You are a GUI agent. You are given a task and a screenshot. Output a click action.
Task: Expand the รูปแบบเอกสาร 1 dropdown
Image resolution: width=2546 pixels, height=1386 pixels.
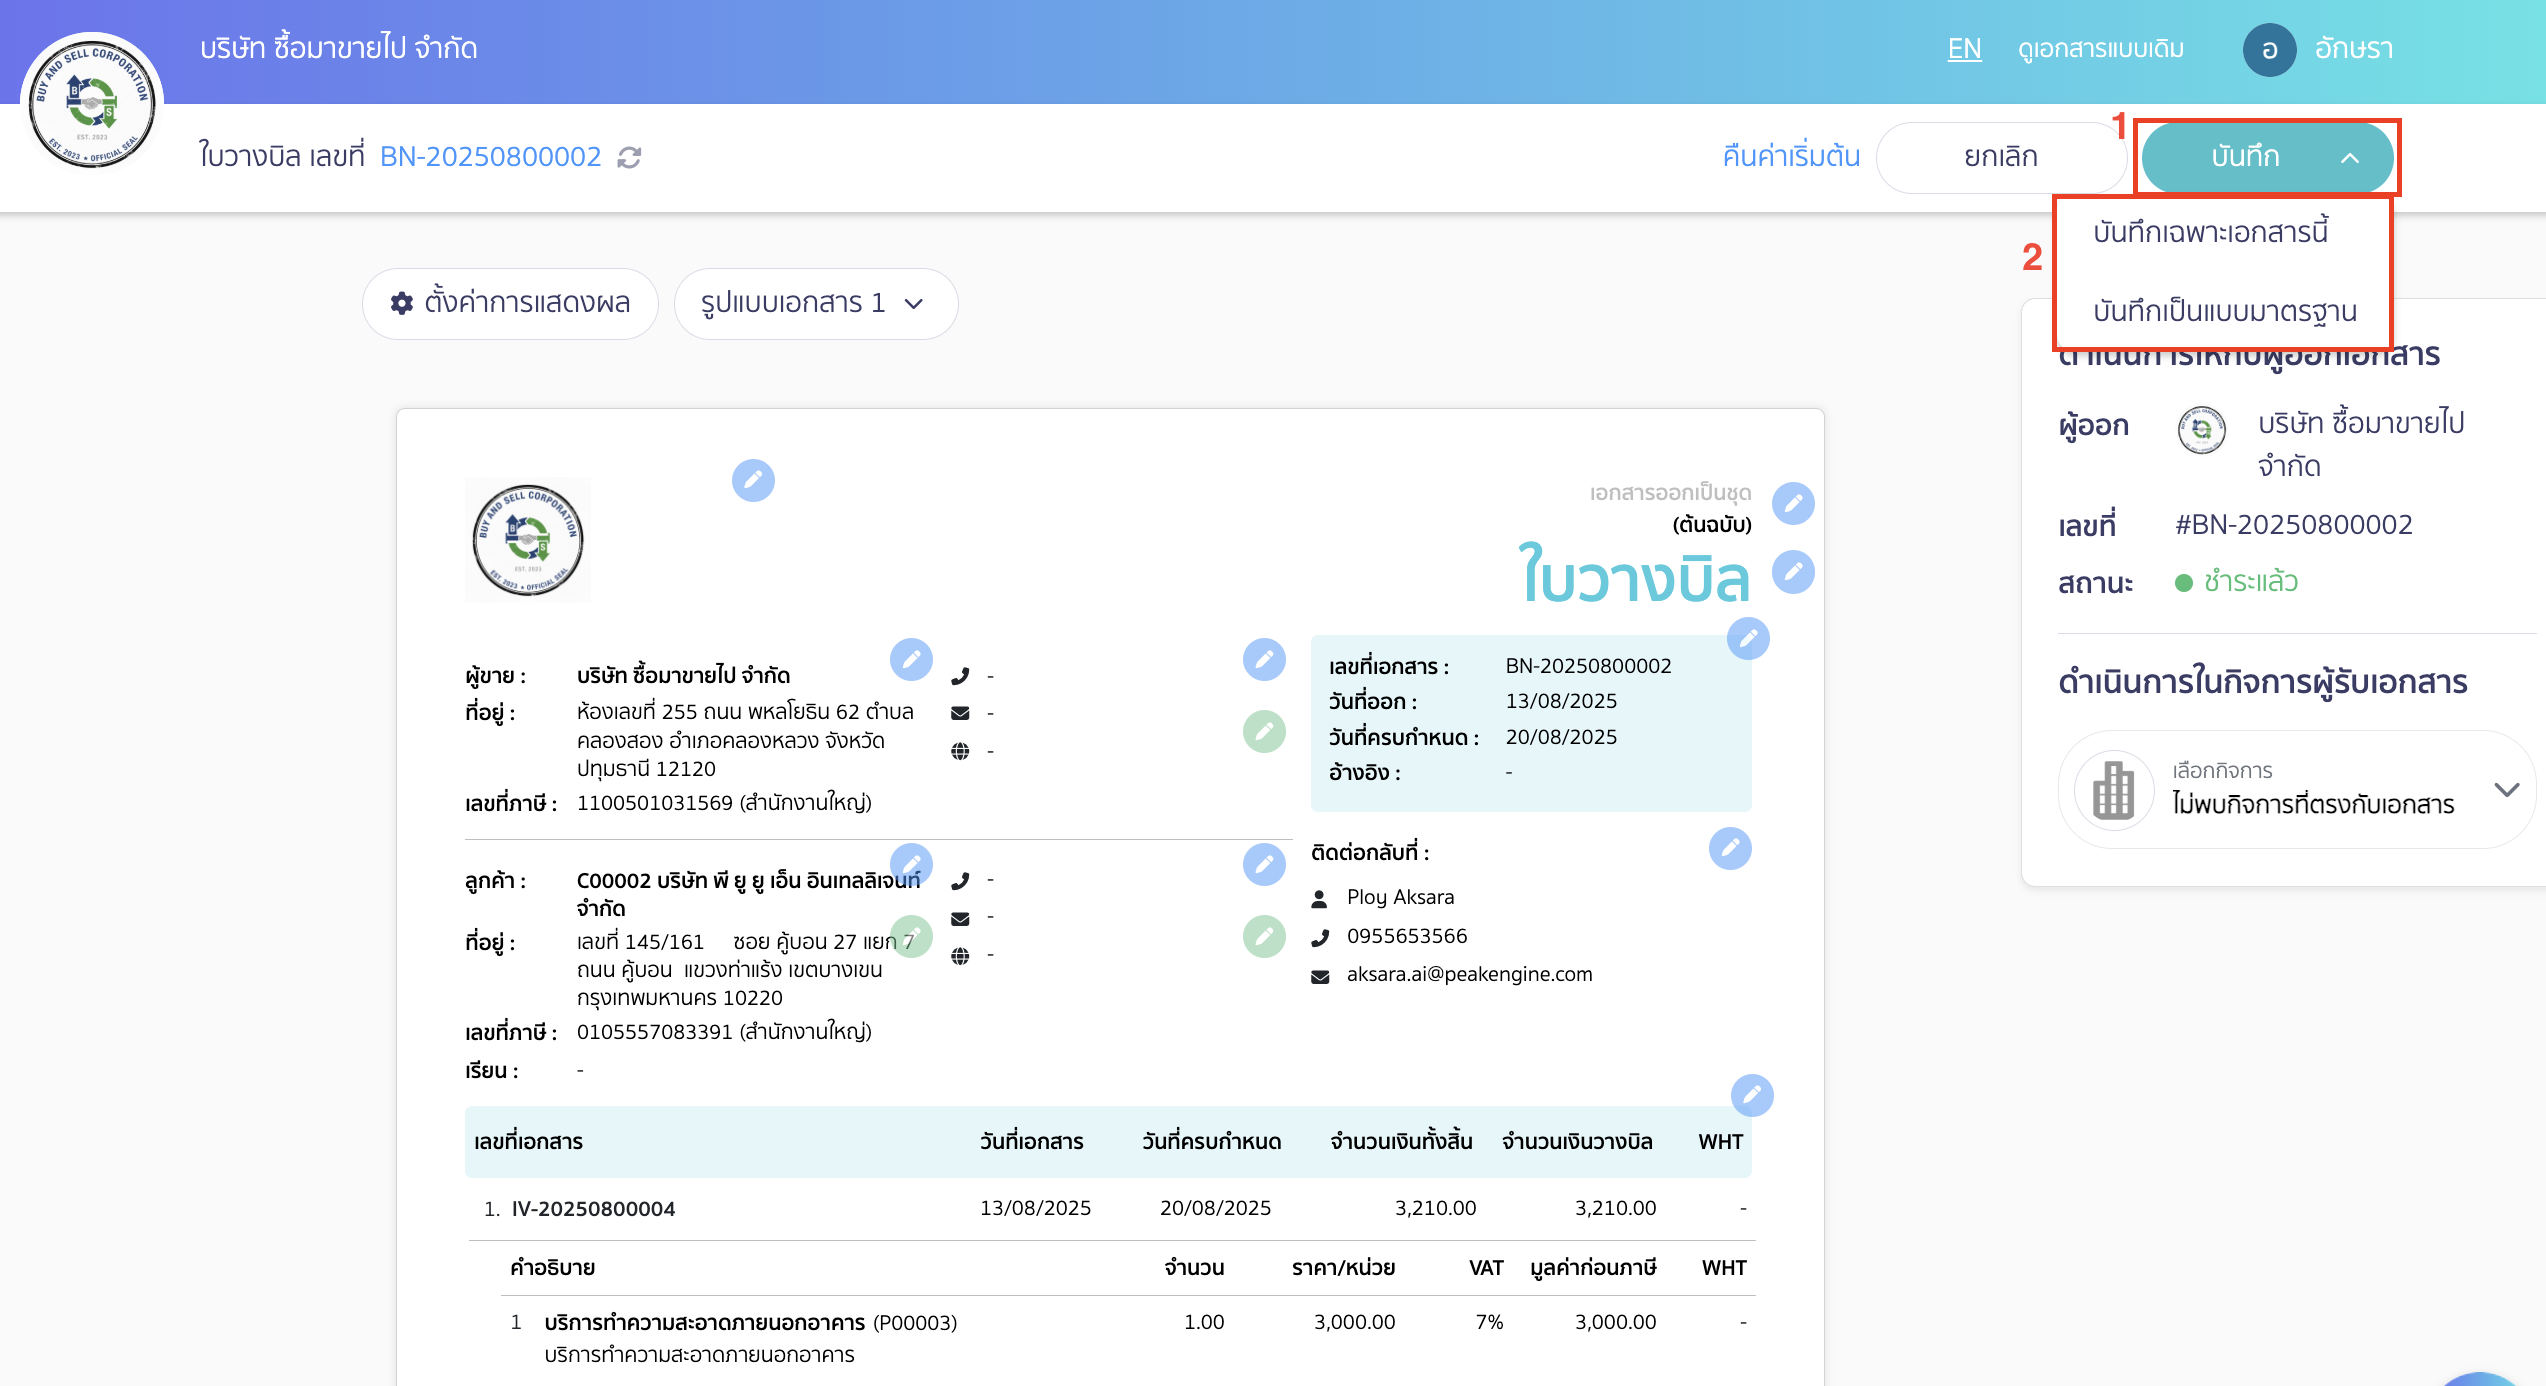(x=815, y=303)
